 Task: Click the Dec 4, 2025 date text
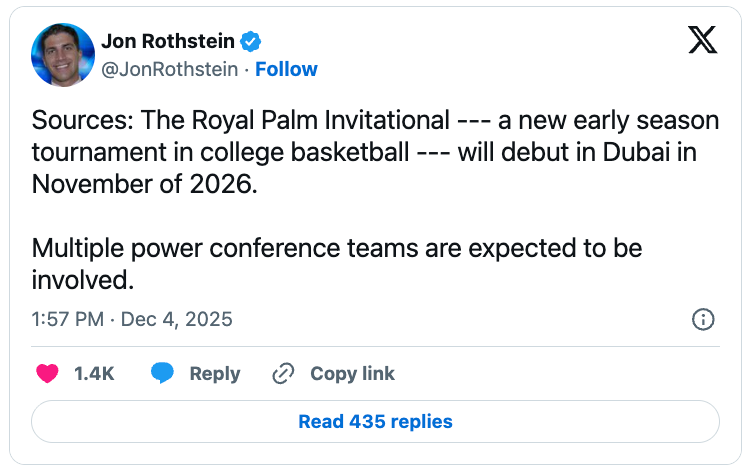(177, 320)
